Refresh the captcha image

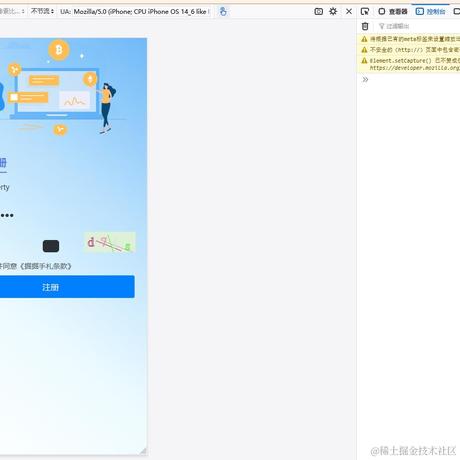click(x=110, y=242)
